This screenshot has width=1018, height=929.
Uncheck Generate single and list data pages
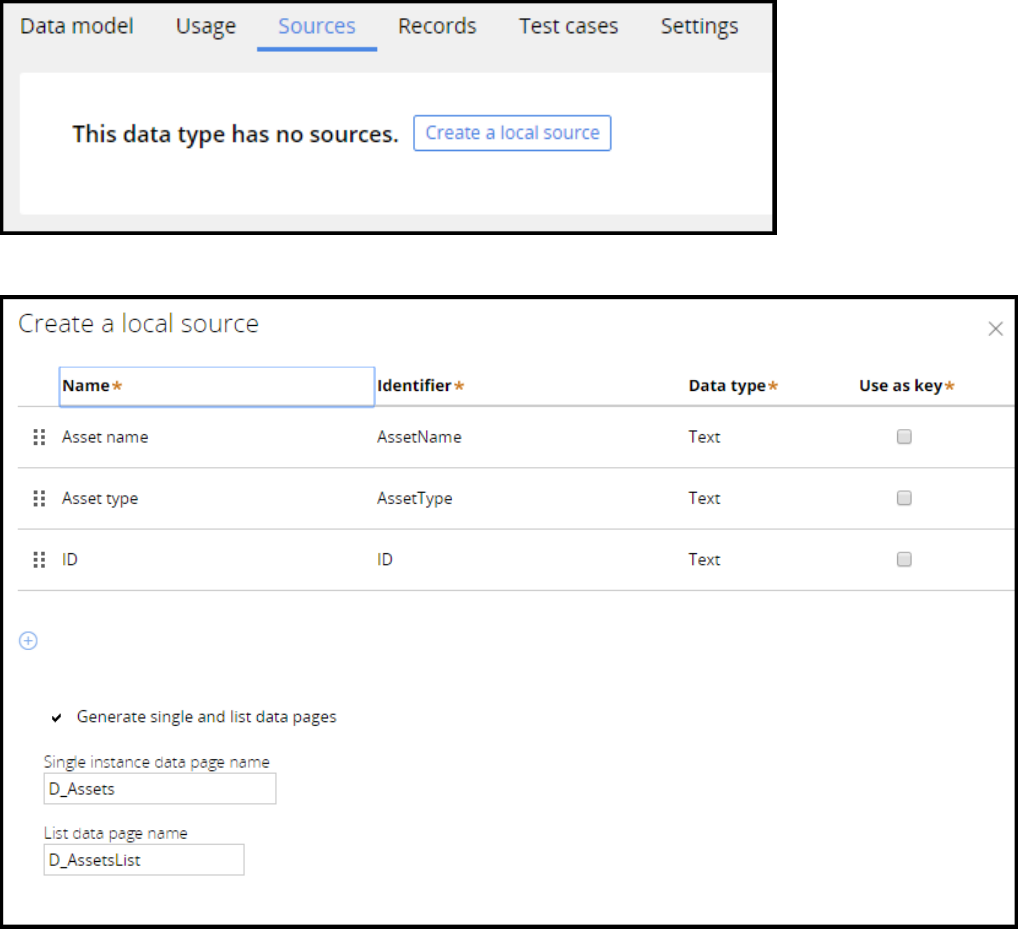57,717
